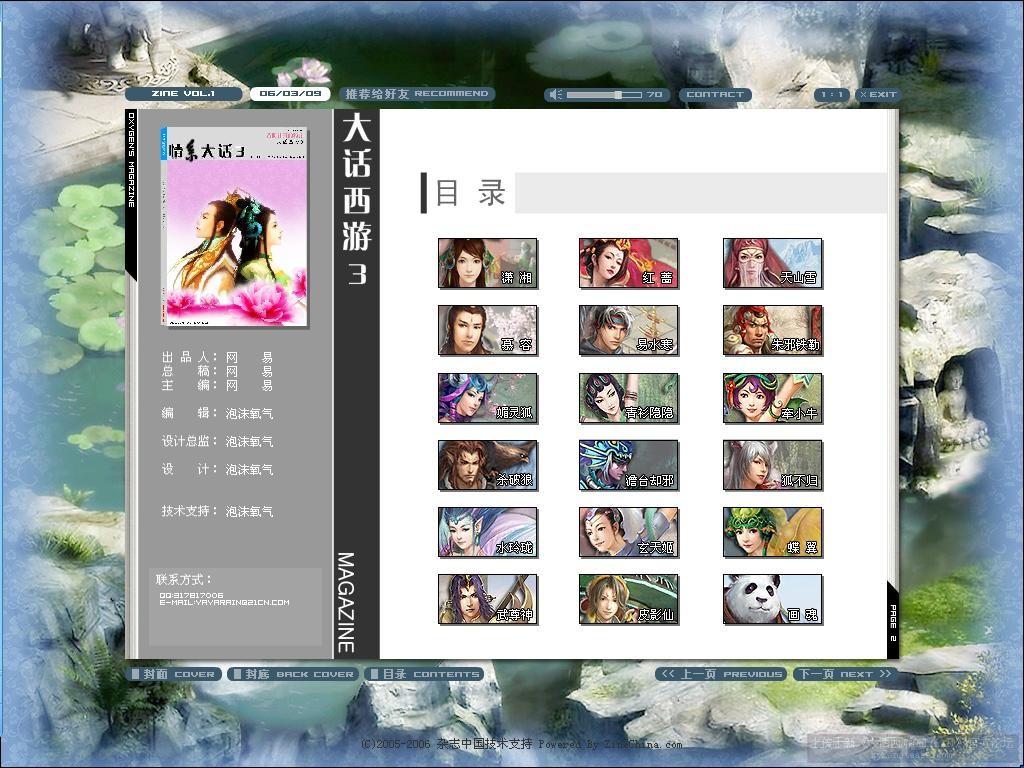1024x768 pixels.
Task: Open the 水玲珑 character thumbnail
Action: (488, 532)
